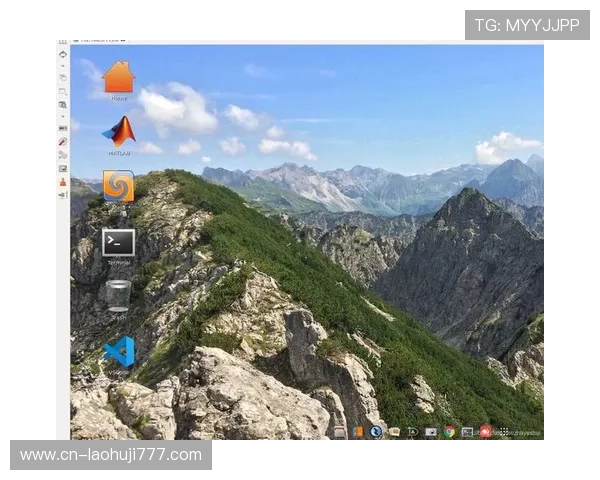The width and height of the screenshot is (600, 480).
Task: Click the Chrome icon in the taskbar
Action: (x=449, y=432)
